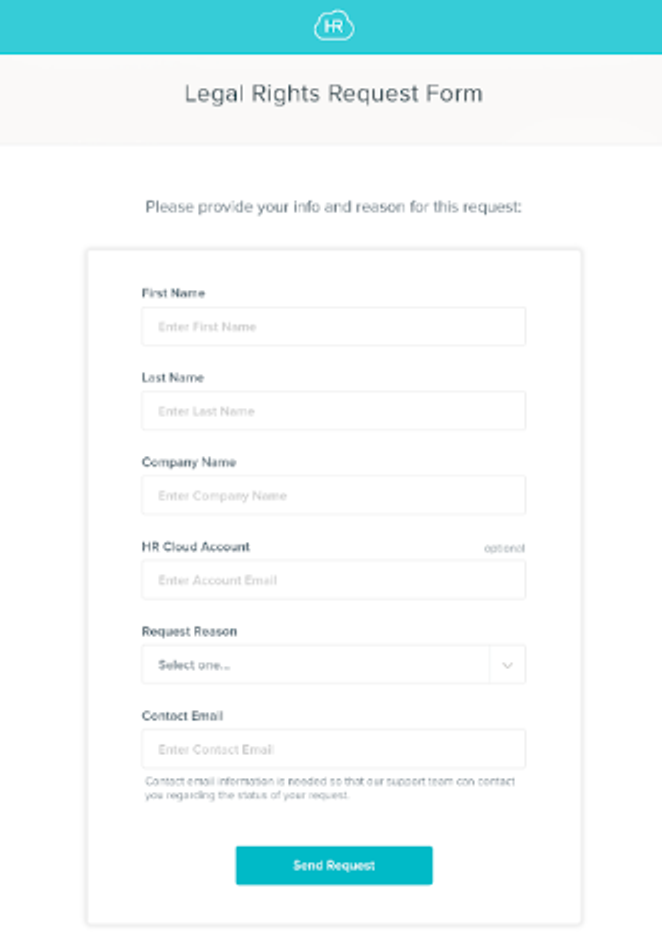Click the First Name label
The height and width of the screenshot is (934, 662).
pyautogui.click(x=173, y=293)
